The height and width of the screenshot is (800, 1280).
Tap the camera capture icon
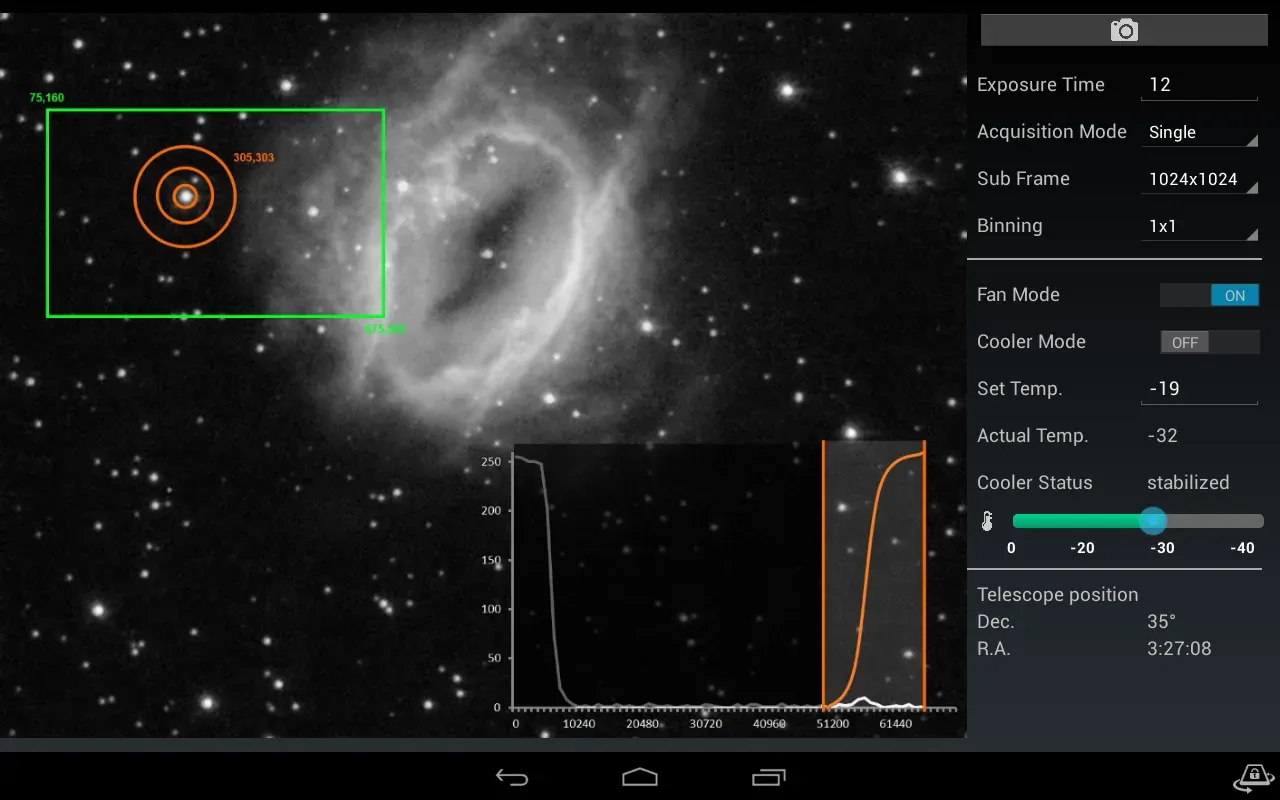pos(1124,30)
